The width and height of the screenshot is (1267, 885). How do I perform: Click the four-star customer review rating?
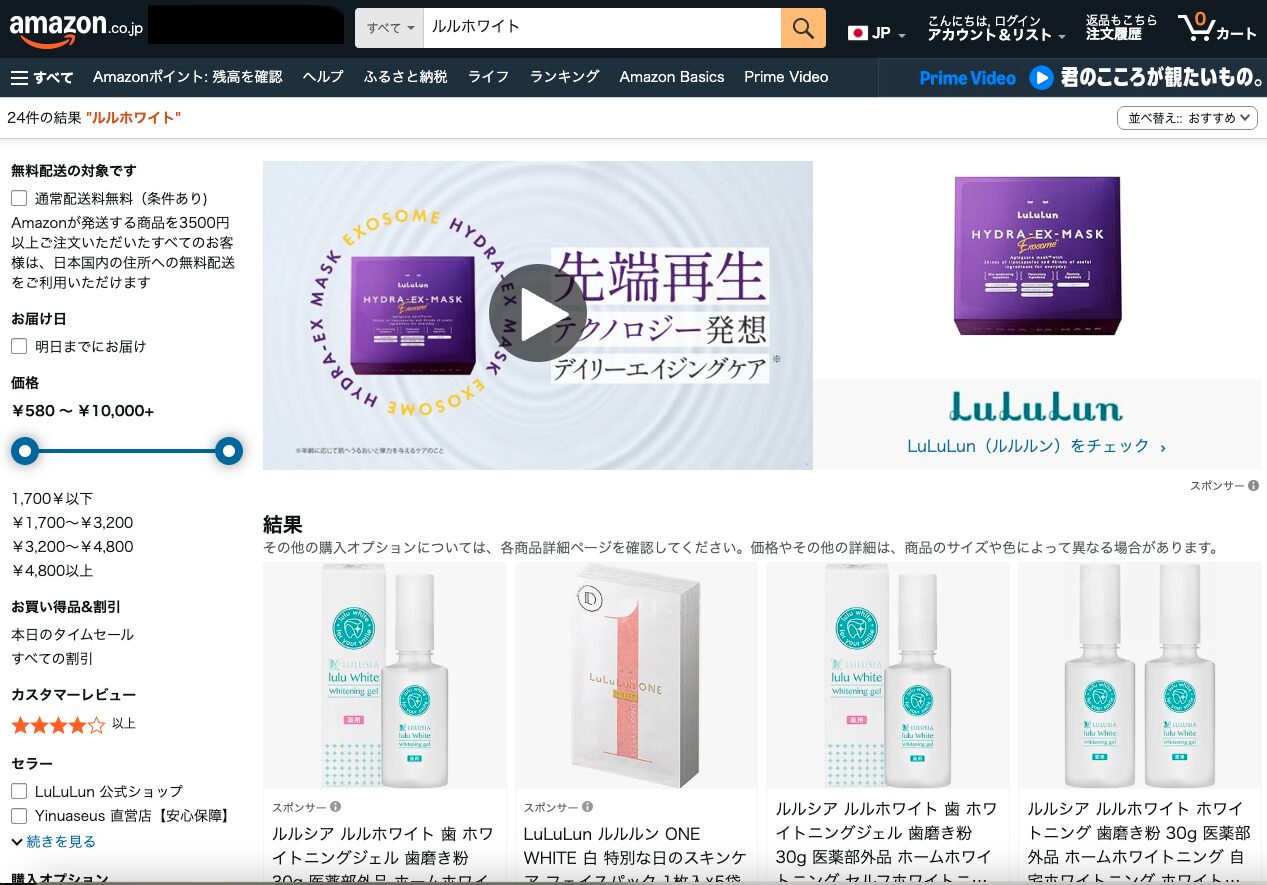(58, 724)
